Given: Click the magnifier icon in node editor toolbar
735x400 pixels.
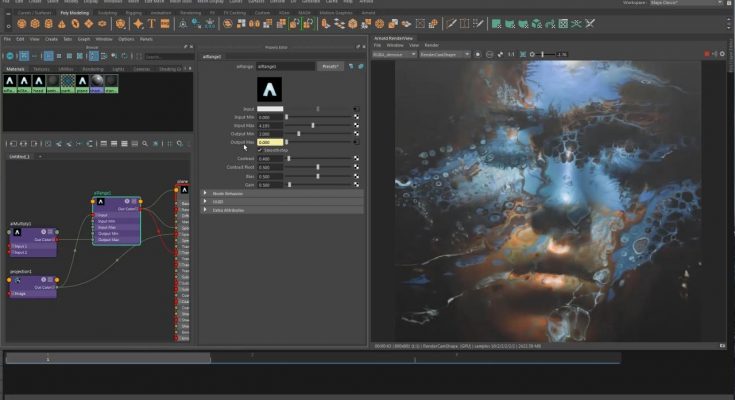Looking at the screenshot, I should (x=145, y=143).
